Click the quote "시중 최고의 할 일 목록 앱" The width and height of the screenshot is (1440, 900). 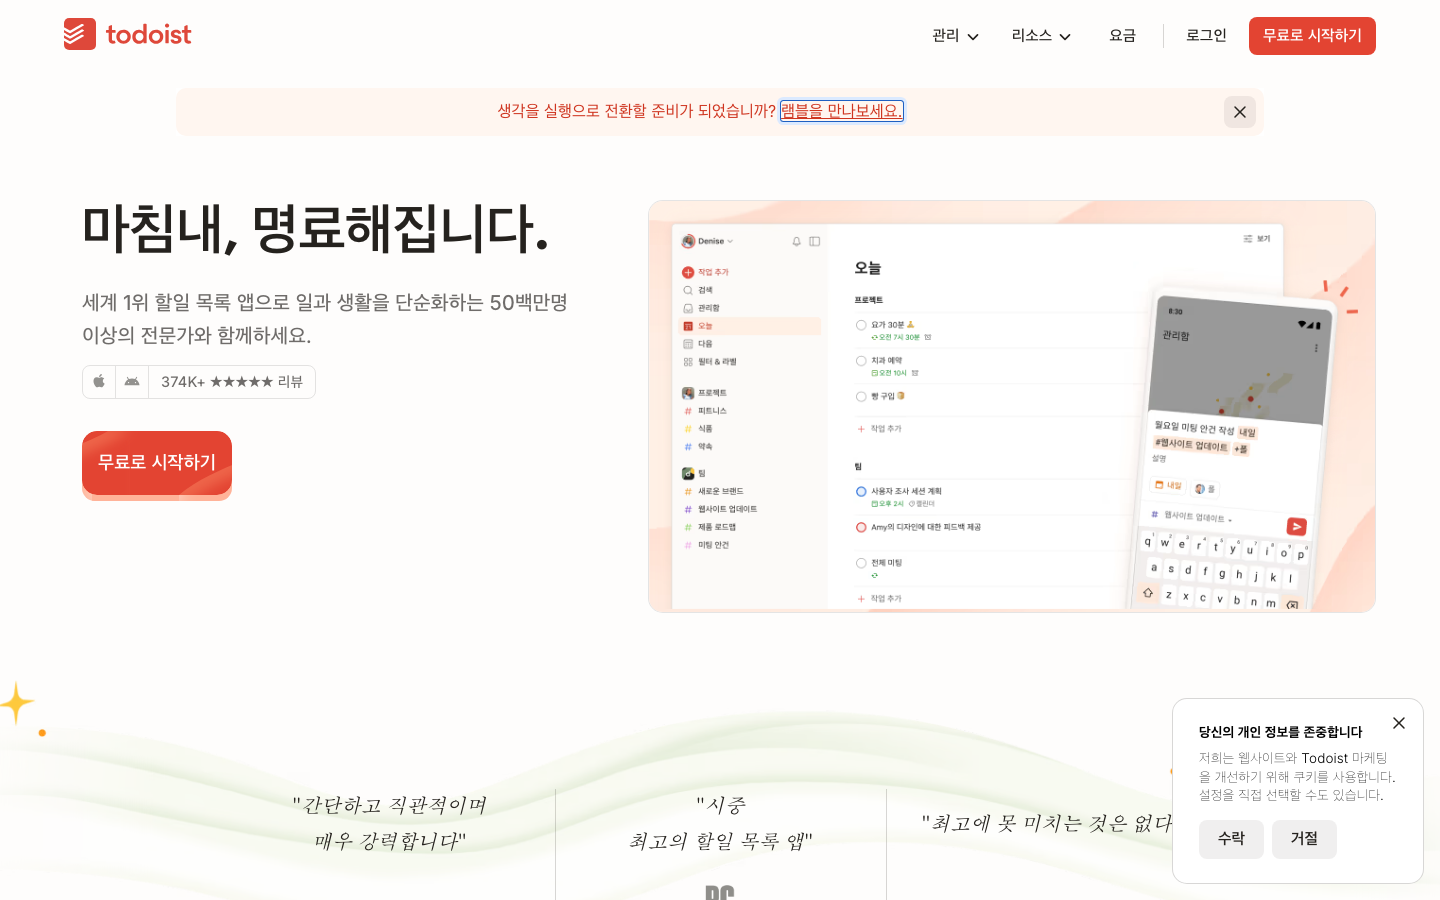point(720,823)
